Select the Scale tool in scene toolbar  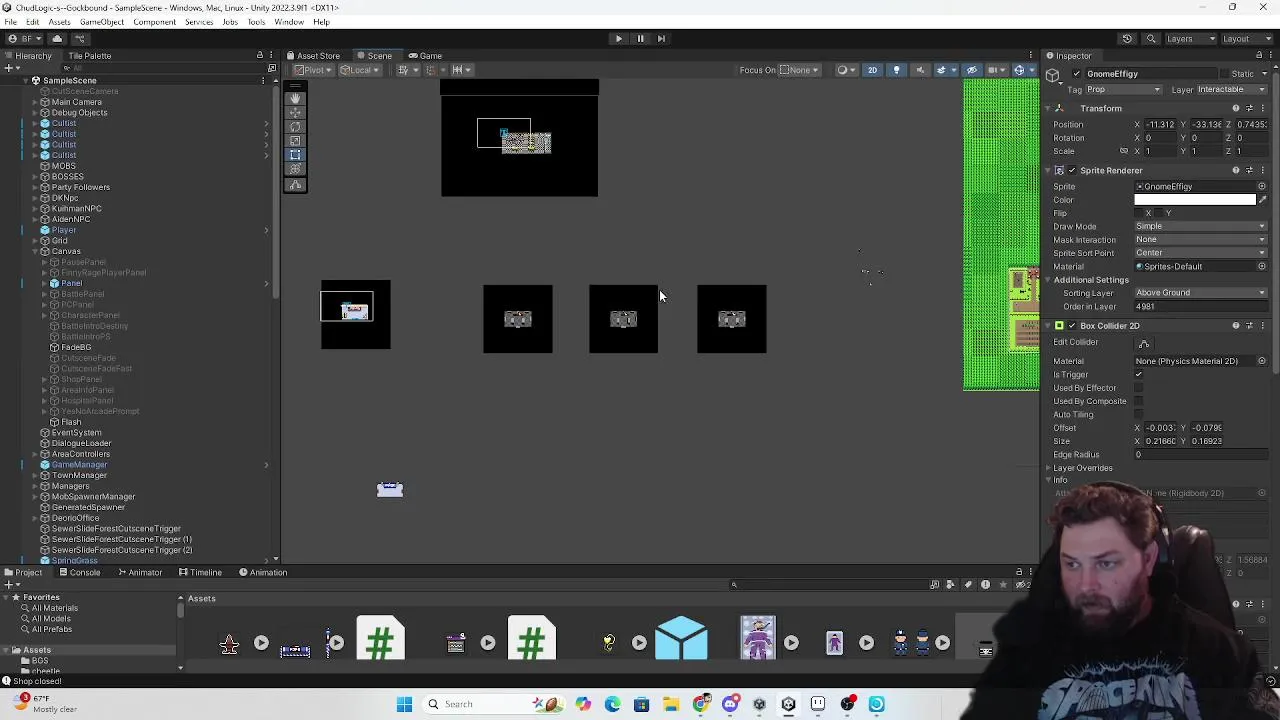(x=295, y=141)
